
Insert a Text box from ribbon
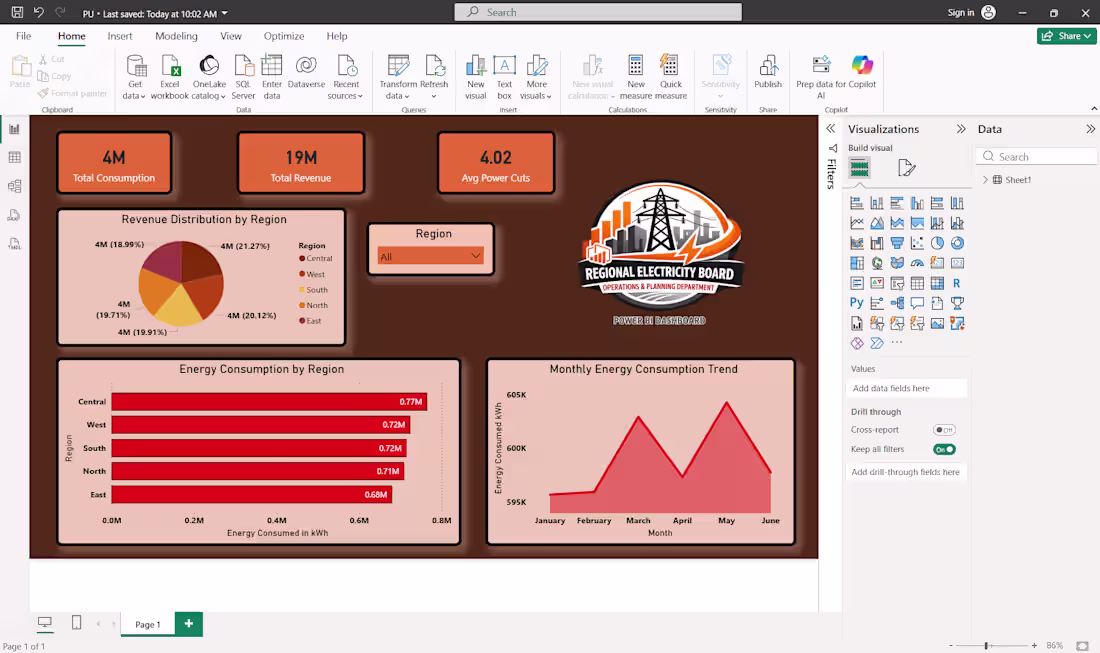point(504,78)
